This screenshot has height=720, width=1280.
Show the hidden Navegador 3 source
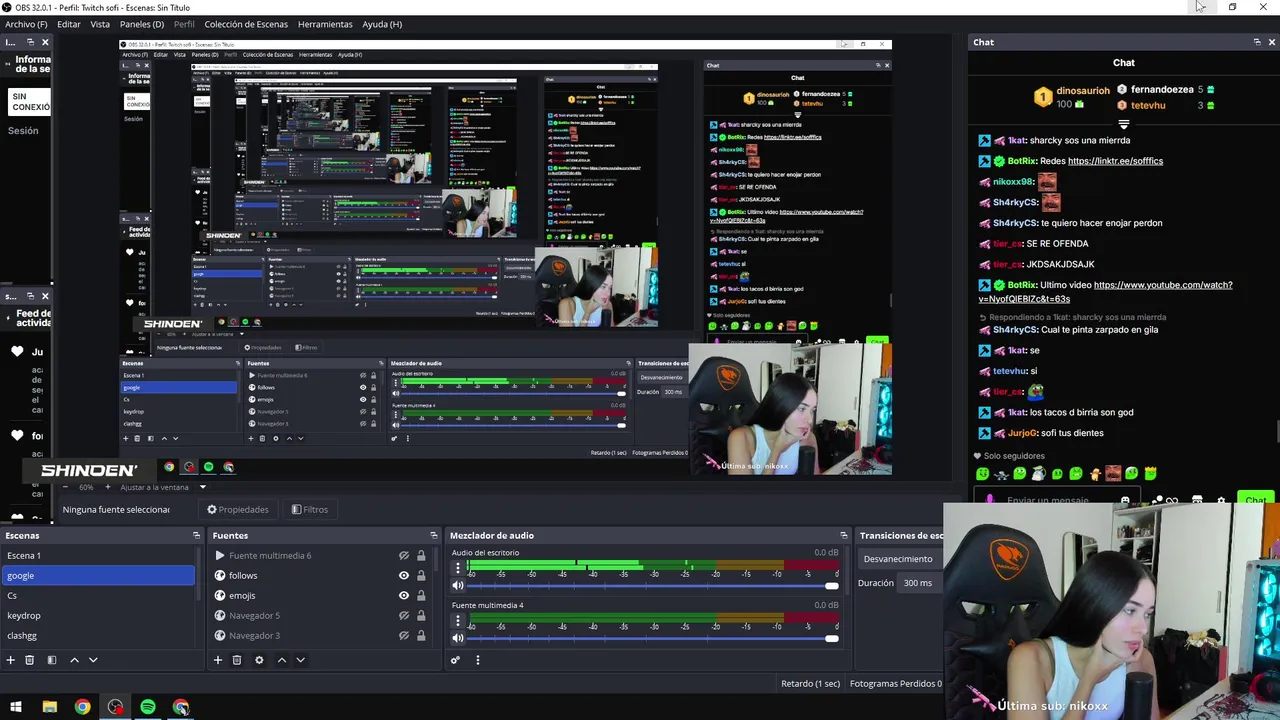(404, 636)
